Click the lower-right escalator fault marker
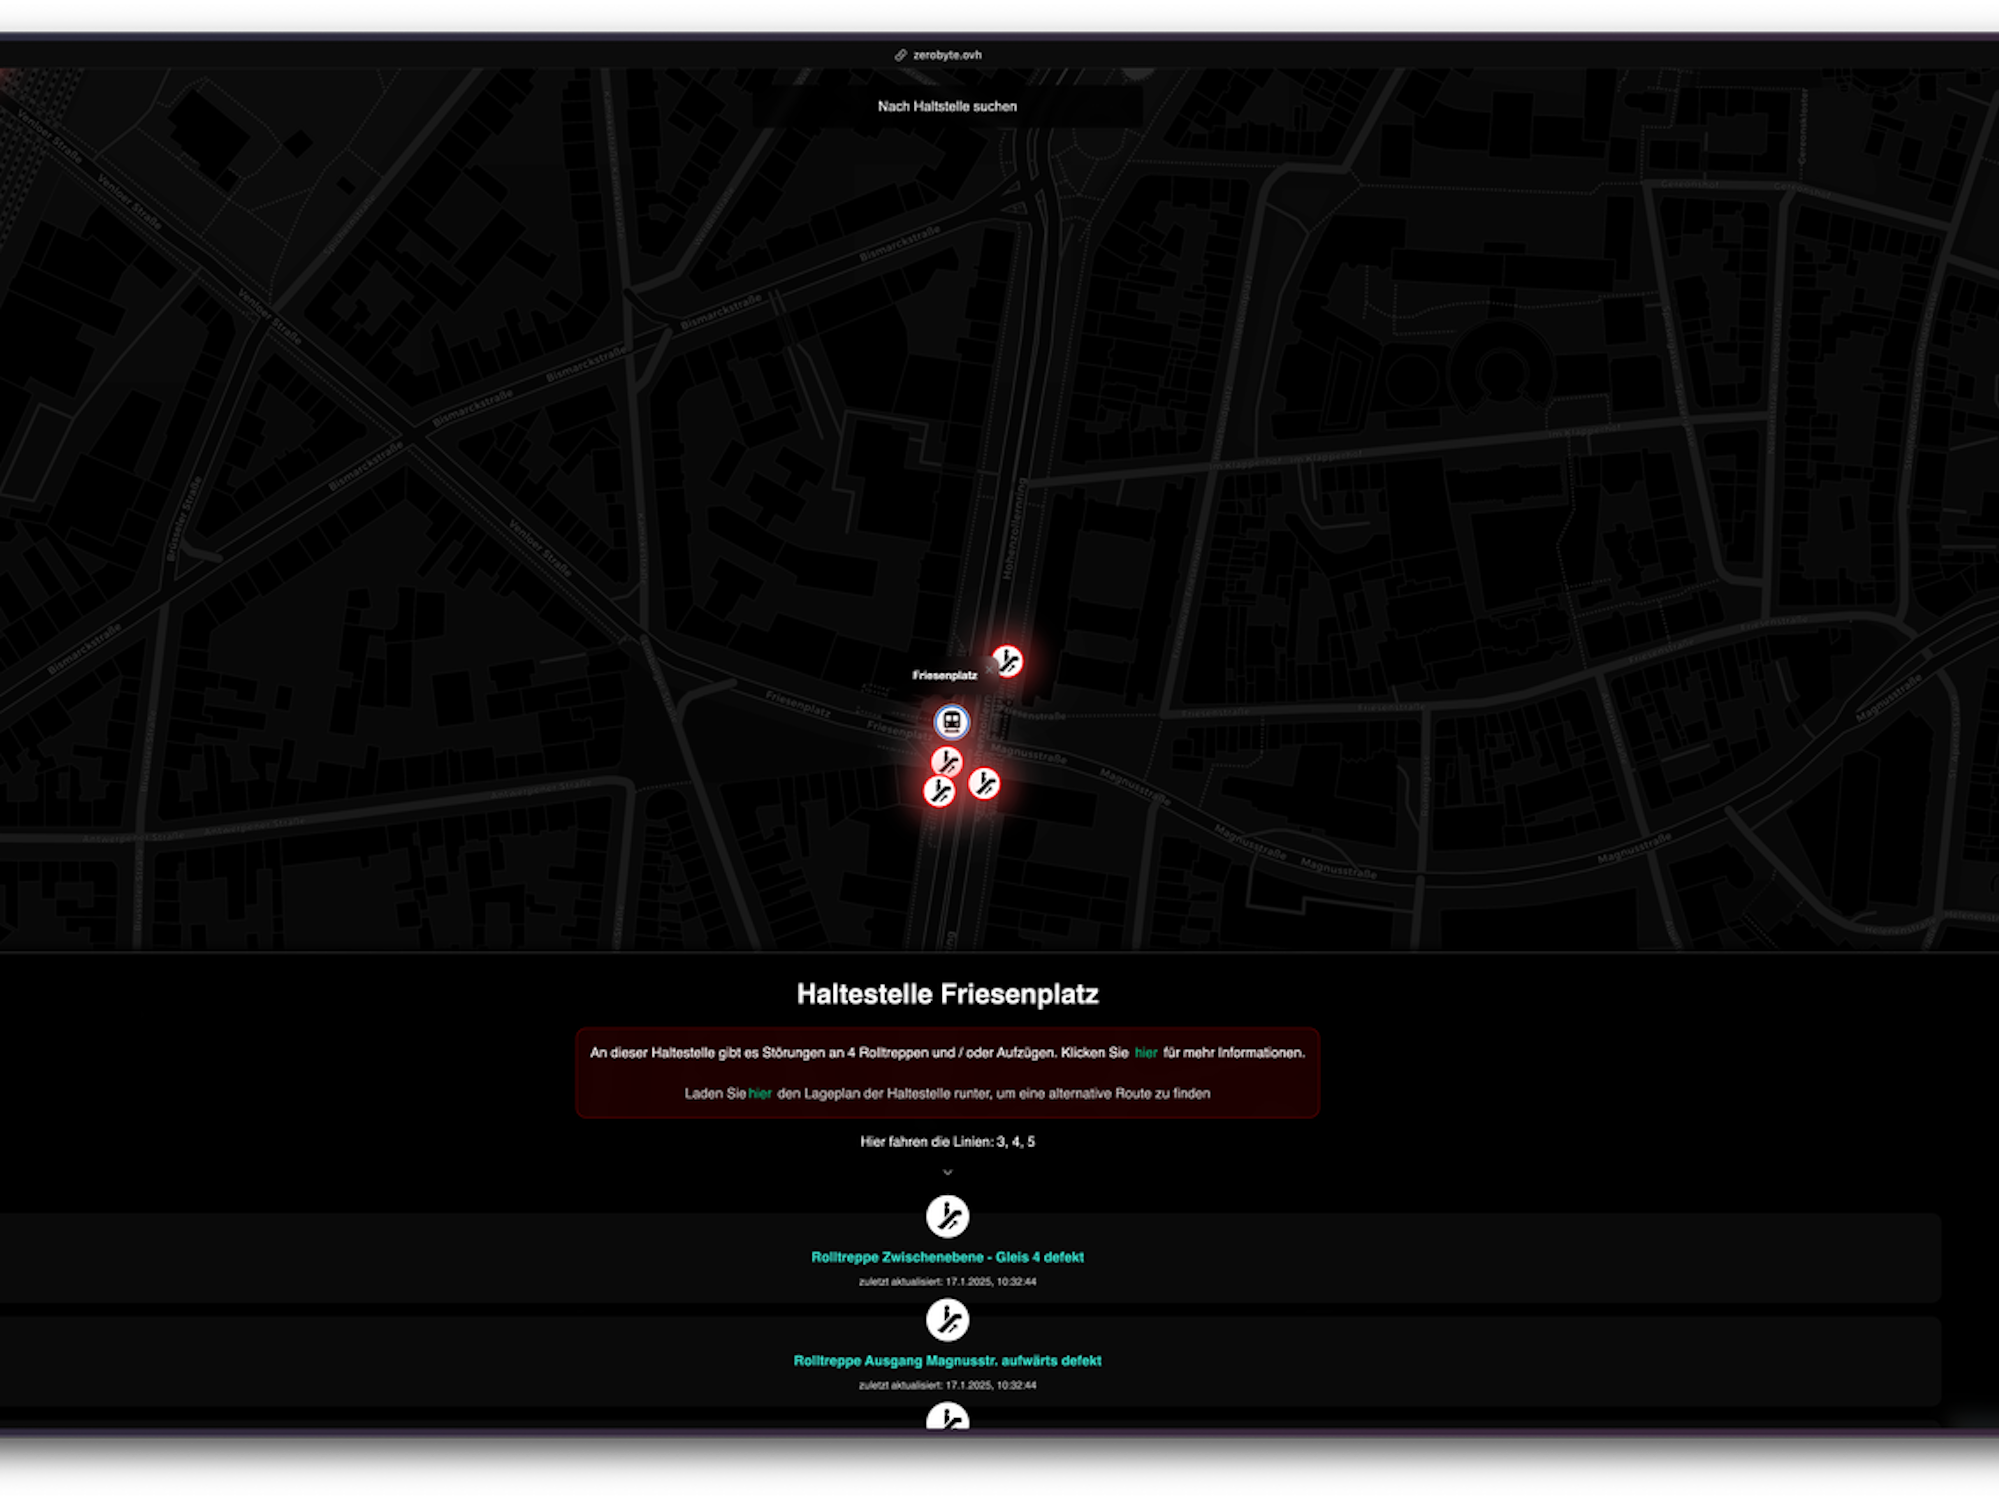The height and width of the screenshot is (1500, 1999). click(x=984, y=783)
